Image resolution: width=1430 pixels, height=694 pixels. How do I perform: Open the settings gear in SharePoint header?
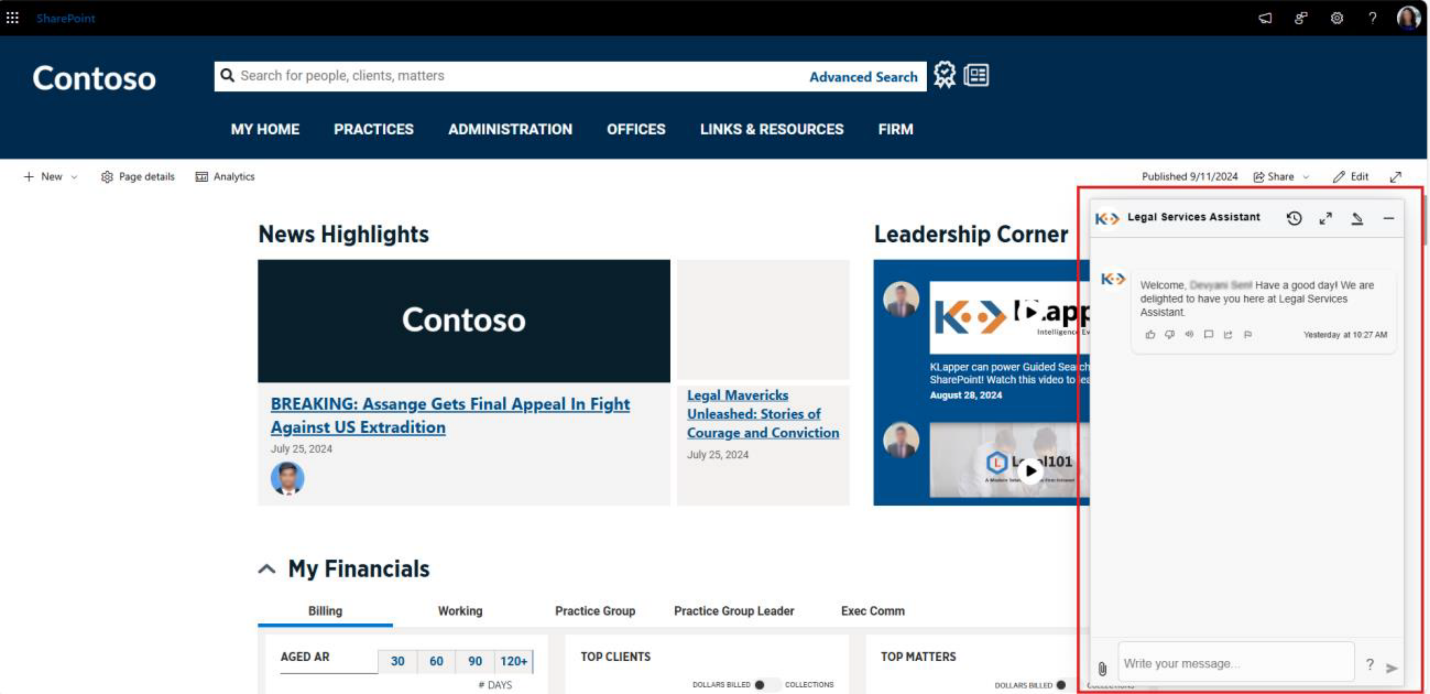[x=1337, y=18]
